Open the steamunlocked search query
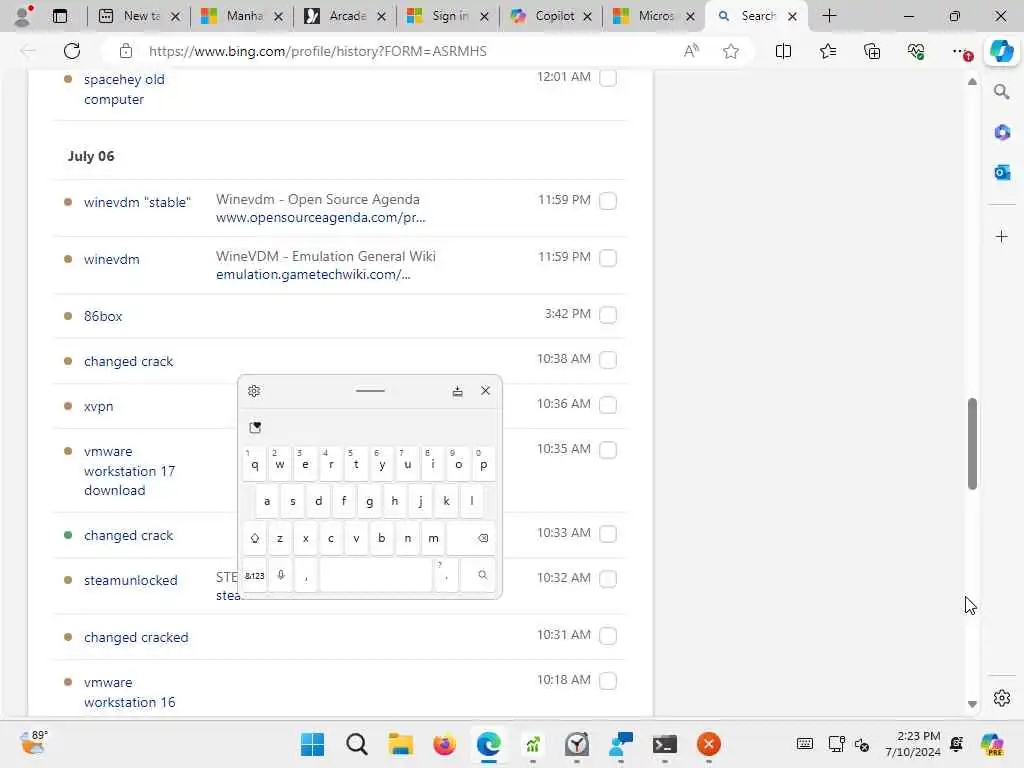The image size is (1024, 768). 131,580
